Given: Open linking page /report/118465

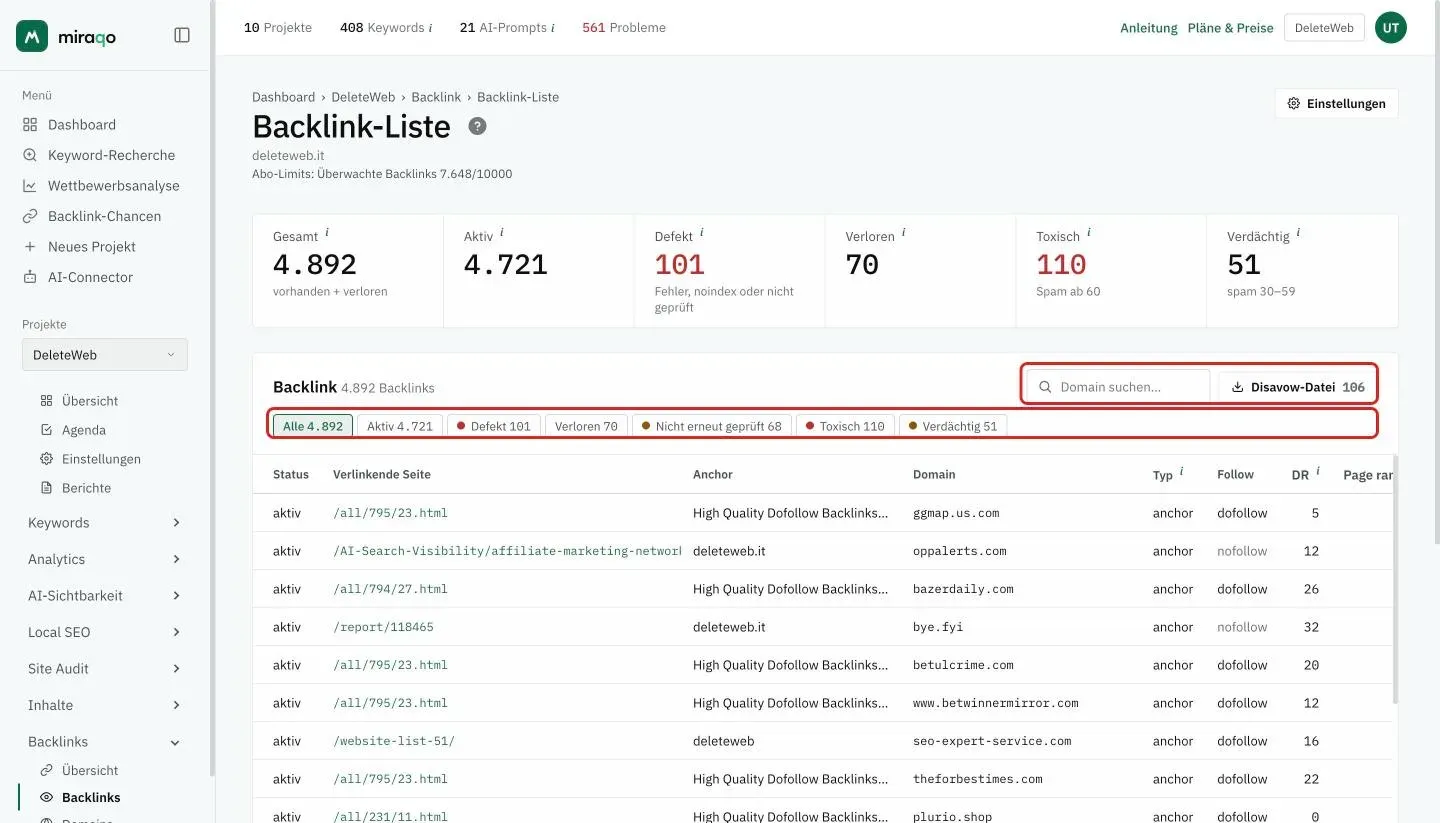Looking at the screenshot, I should click(383, 627).
